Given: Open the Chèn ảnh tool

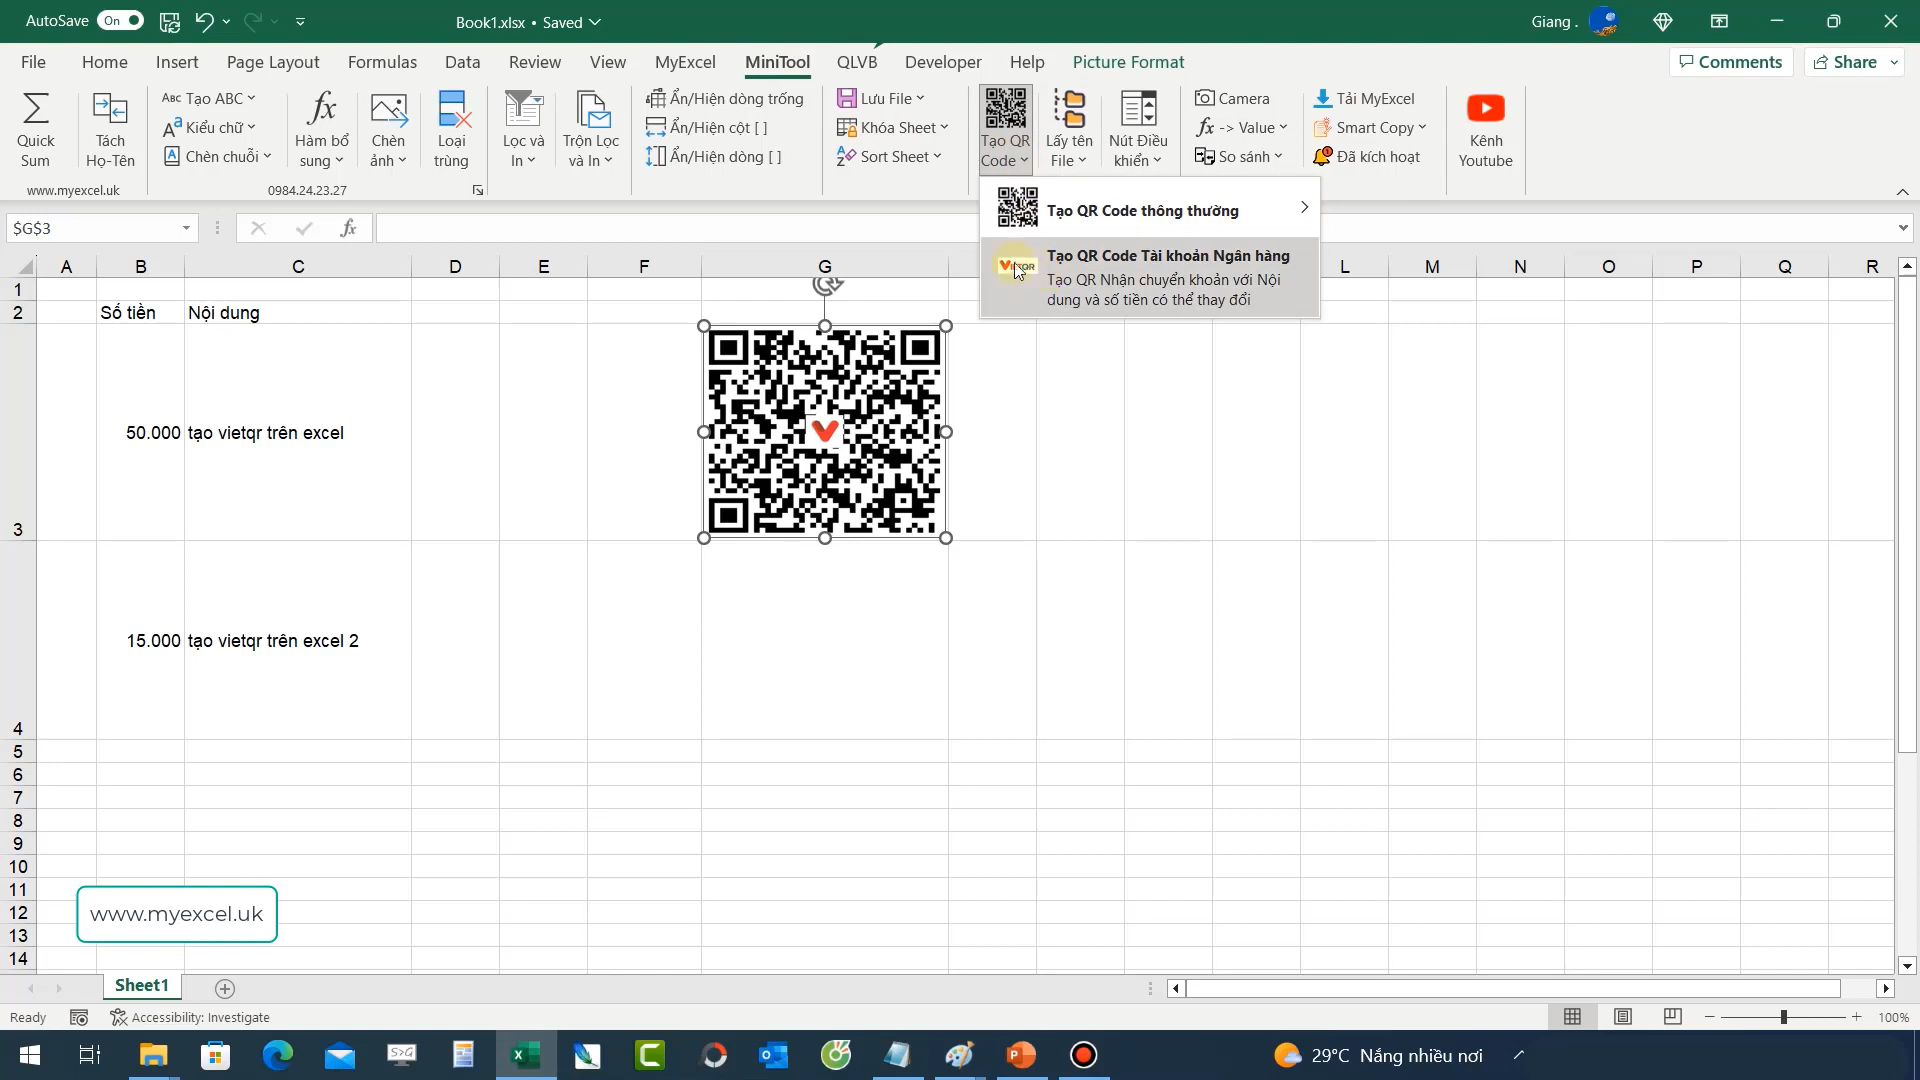Looking at the screenshot, I should (x=389, y=128).
